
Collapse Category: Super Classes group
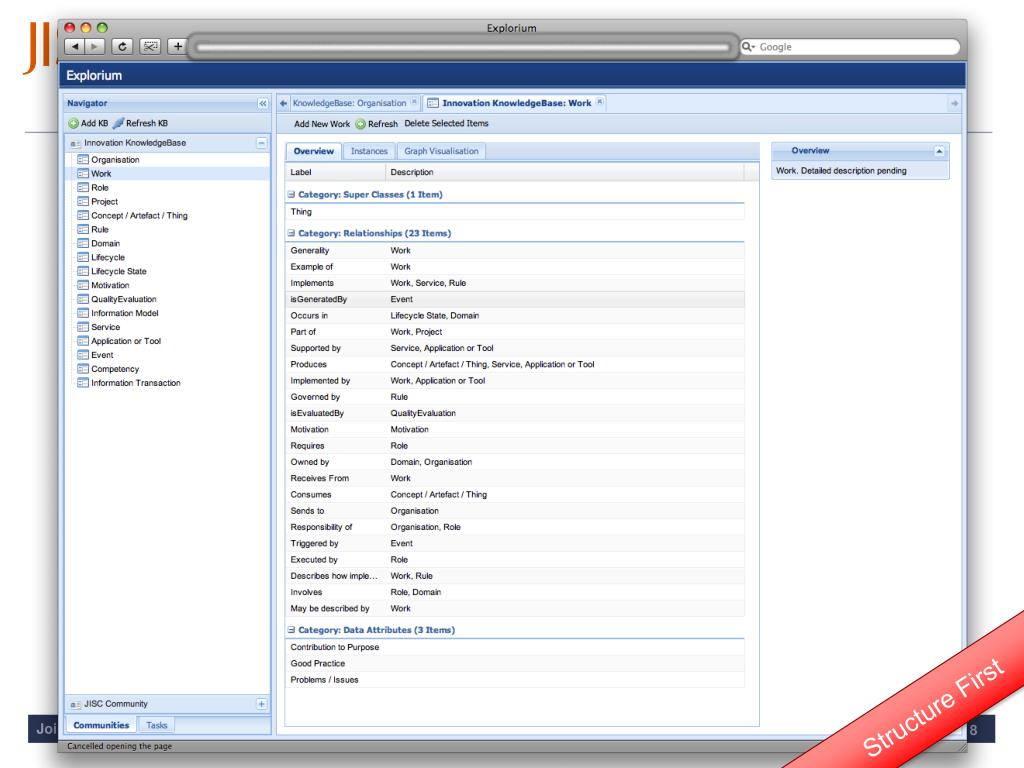[x=291, y=195]
